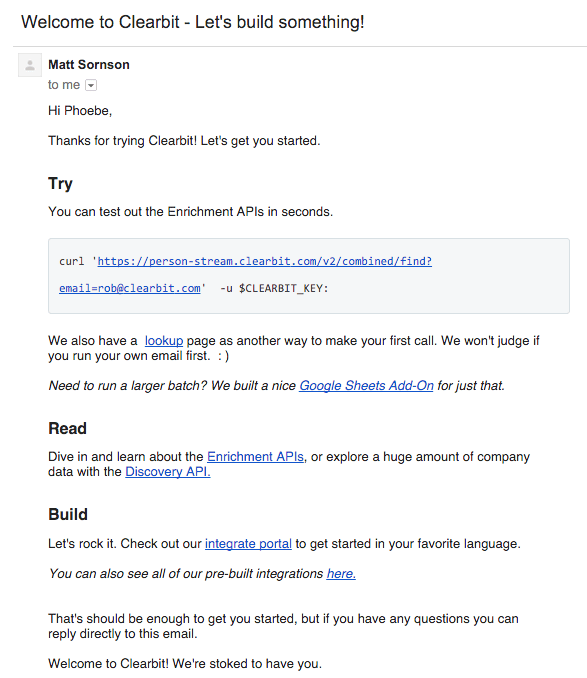This screenshot has width=587, height=678.
Task: Click inside the curl command code box
Action: pyautogui.click(x=309, y=276)
